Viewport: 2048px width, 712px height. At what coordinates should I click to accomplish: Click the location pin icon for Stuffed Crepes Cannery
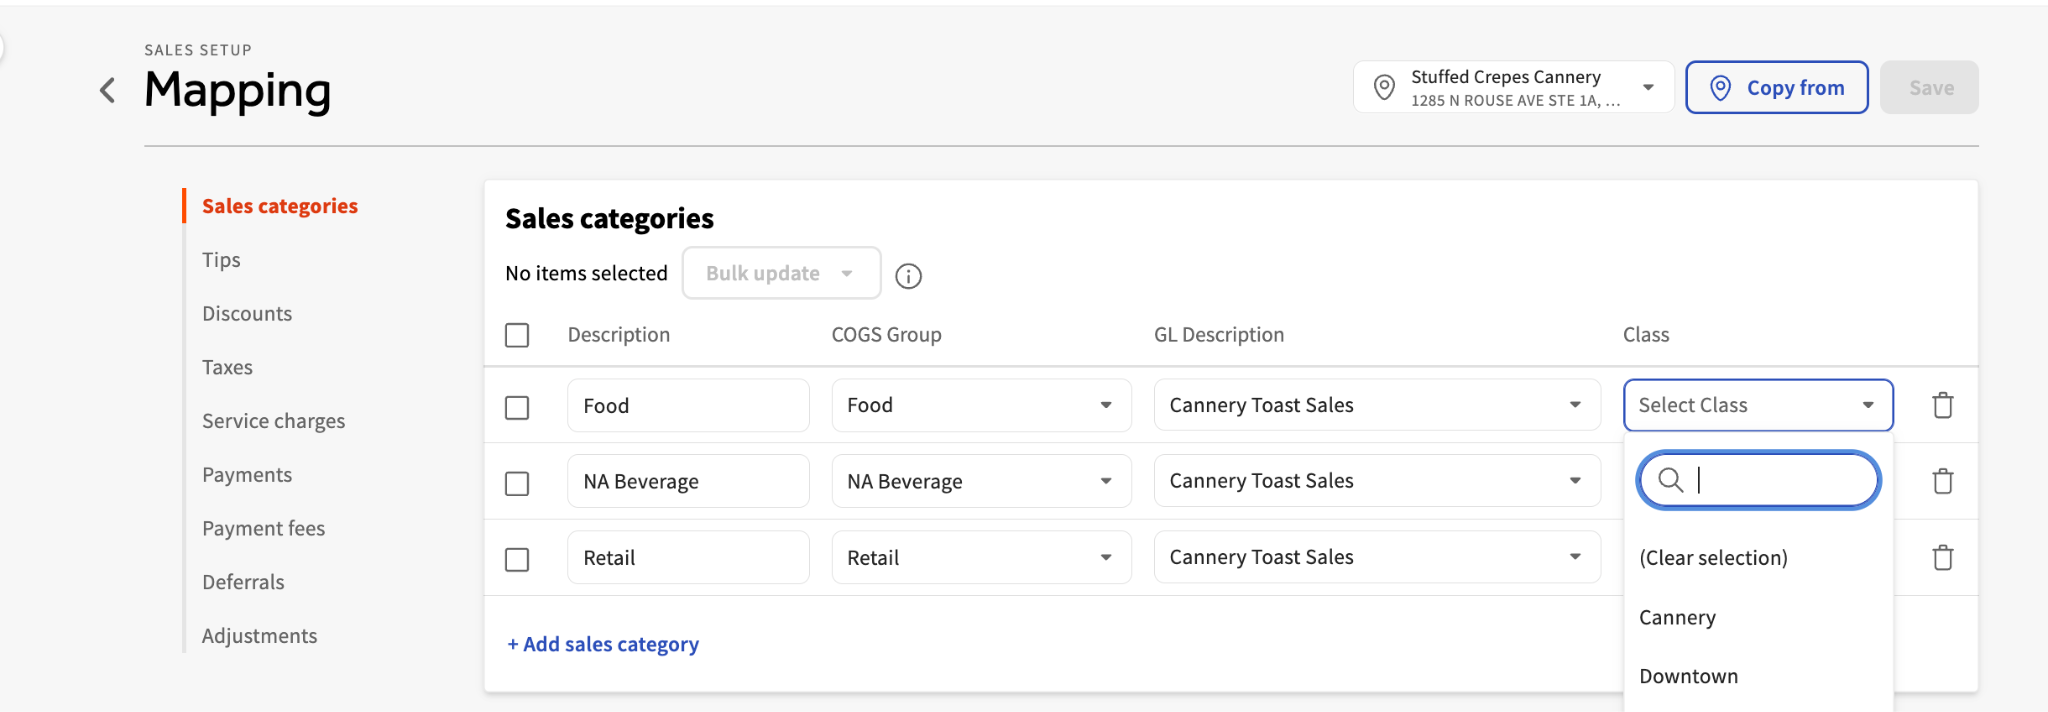(1384, 88)
